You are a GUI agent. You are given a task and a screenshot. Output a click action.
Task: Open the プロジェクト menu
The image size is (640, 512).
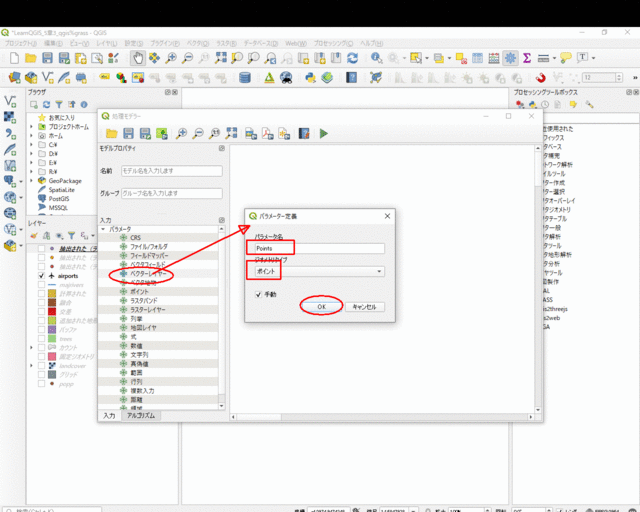21,43
